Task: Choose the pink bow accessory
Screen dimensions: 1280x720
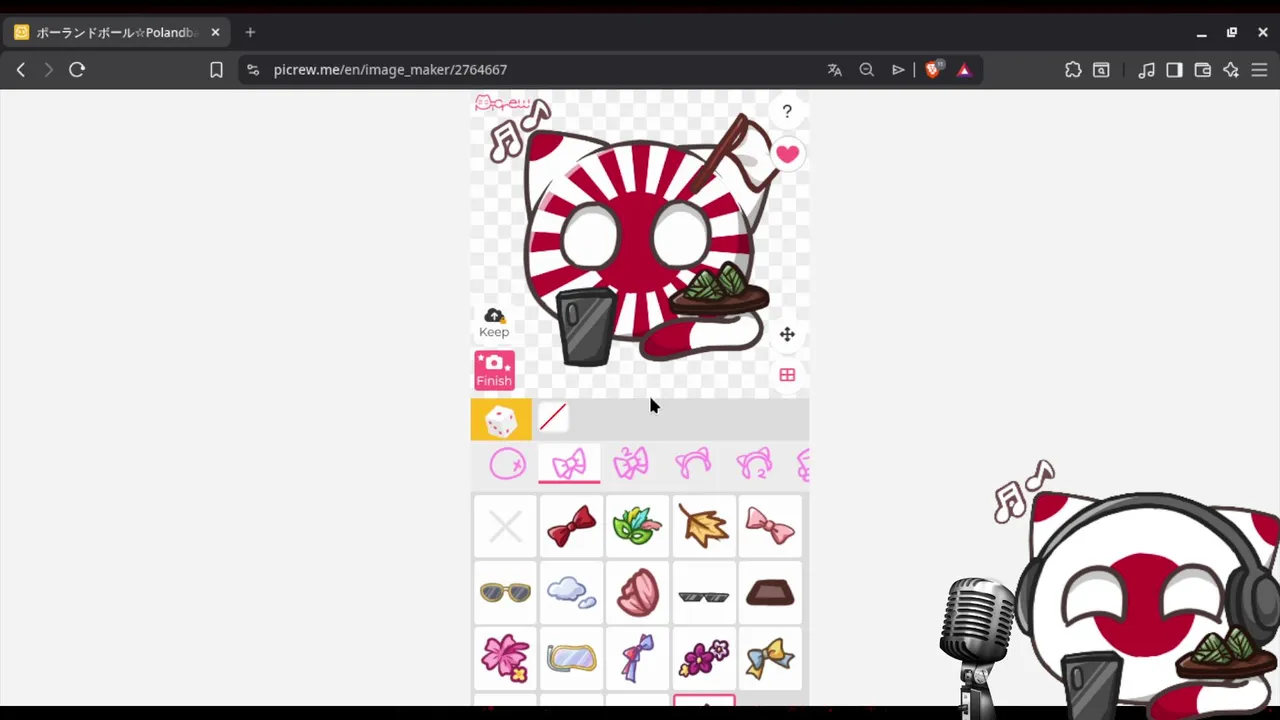Action: click(770, 526)
